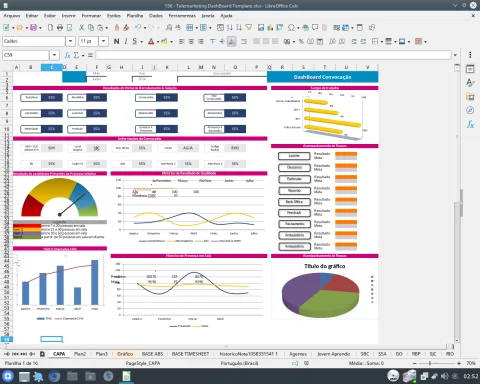This screenshot has width=480, height=384.
Task: Open the sidebar Properties panel icon
Action: pos(470,69)
